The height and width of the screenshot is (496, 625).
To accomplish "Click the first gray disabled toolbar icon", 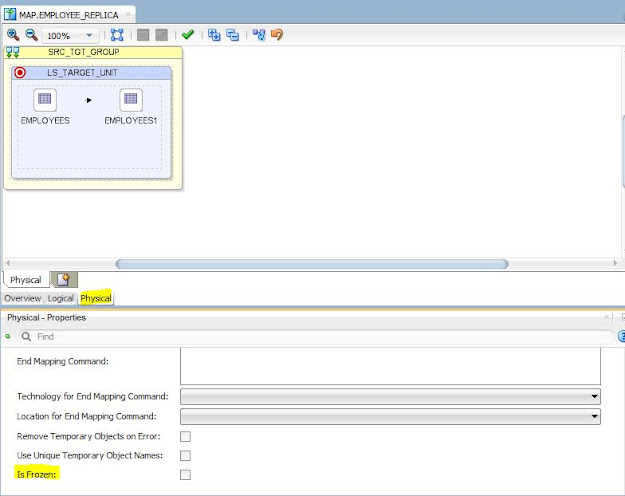I will coord(143,35).
